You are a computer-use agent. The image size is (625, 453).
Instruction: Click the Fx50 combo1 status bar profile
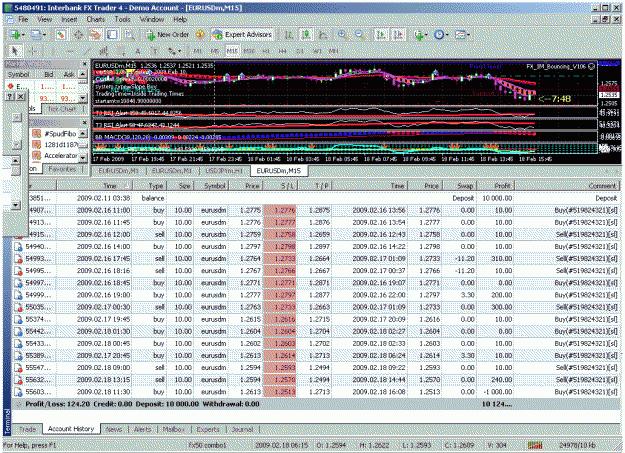[207, 445]
